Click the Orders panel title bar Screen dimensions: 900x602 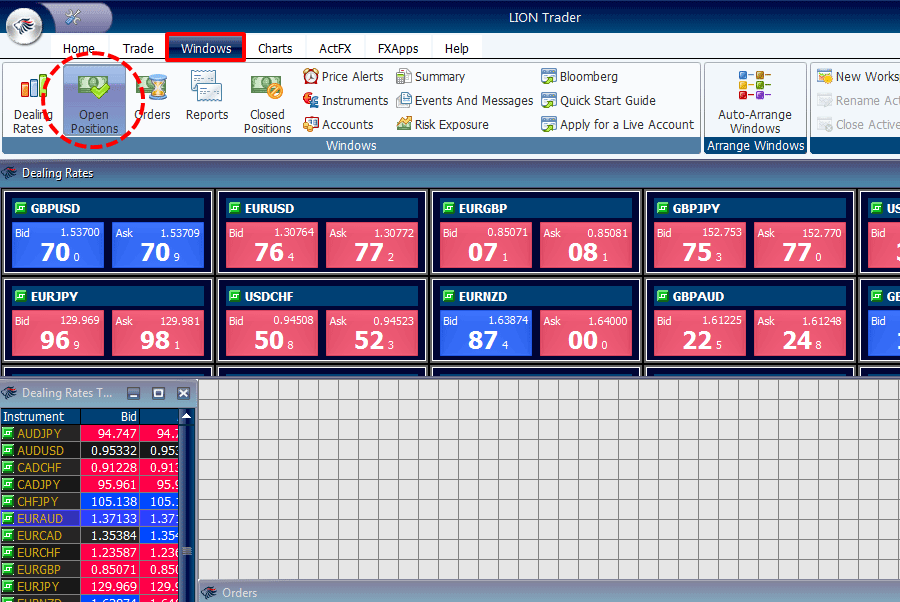coord(549,592)
